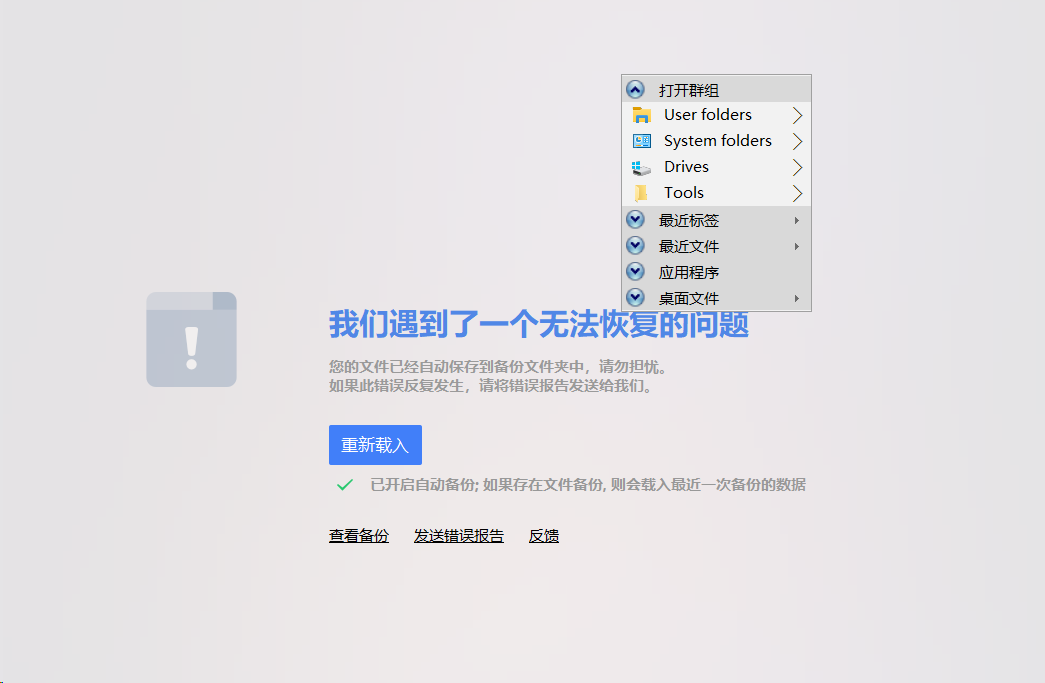Click the Tools folder icon

point(642,193)
